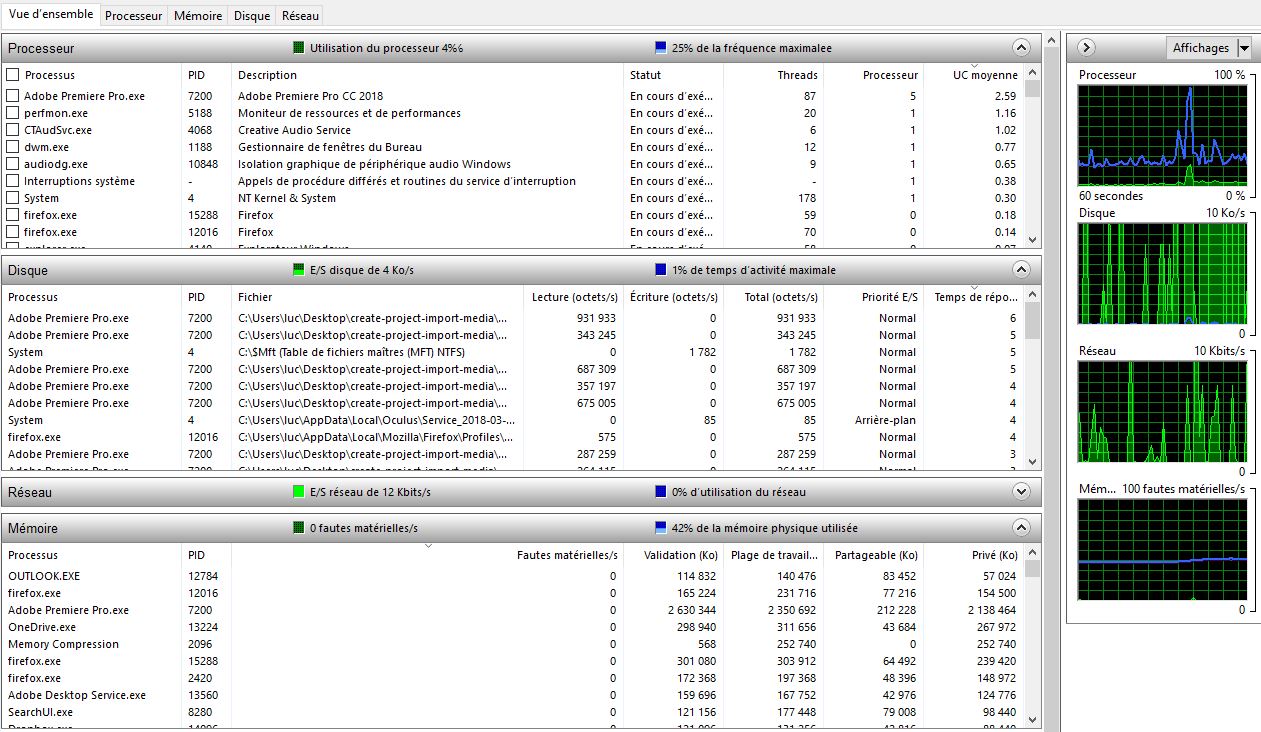Screen dimensions: 1261x732
Task: Click the Réseau activity graph
Action: [1162, 411]
